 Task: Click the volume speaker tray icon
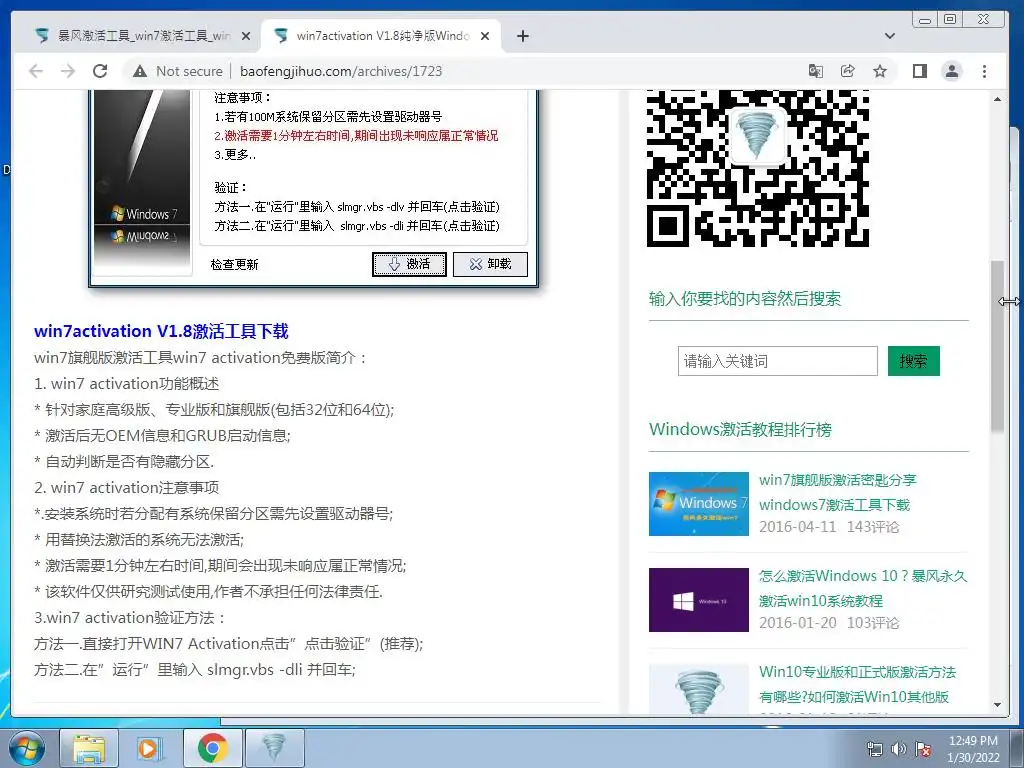tap(899, 749)
